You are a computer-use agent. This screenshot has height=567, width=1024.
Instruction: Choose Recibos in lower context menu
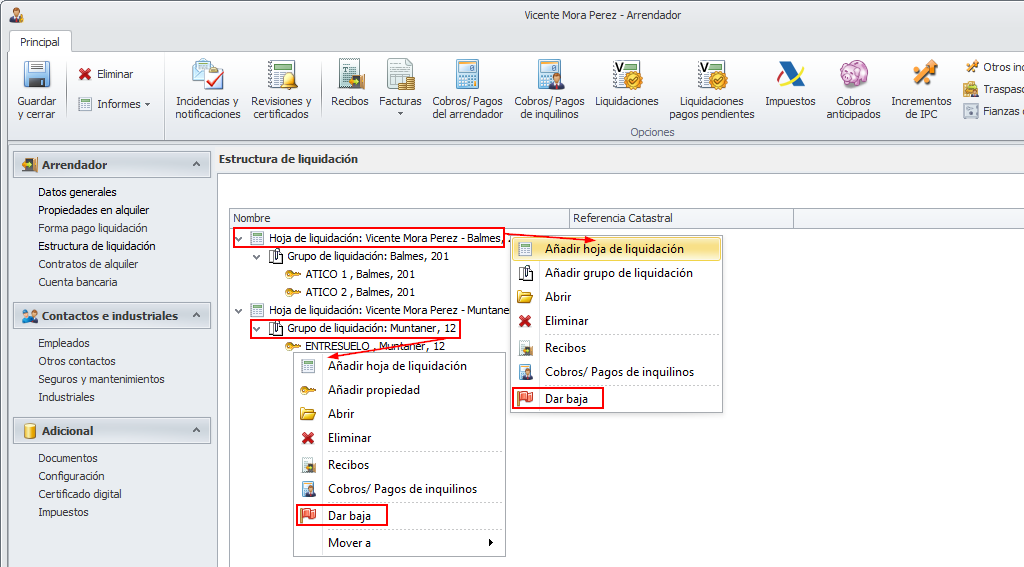click(400, 464)
